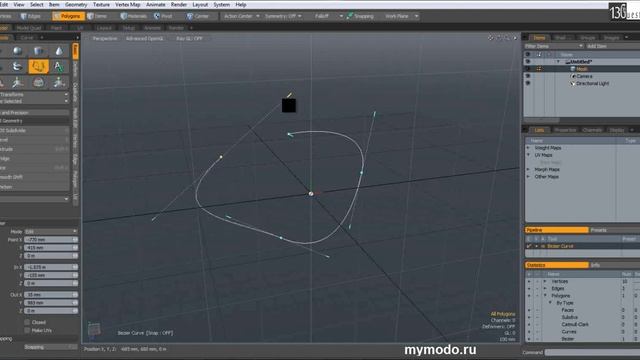Select the Text tool icon
640x360 pixels.
pyautogui.click(x=59, y=67)
